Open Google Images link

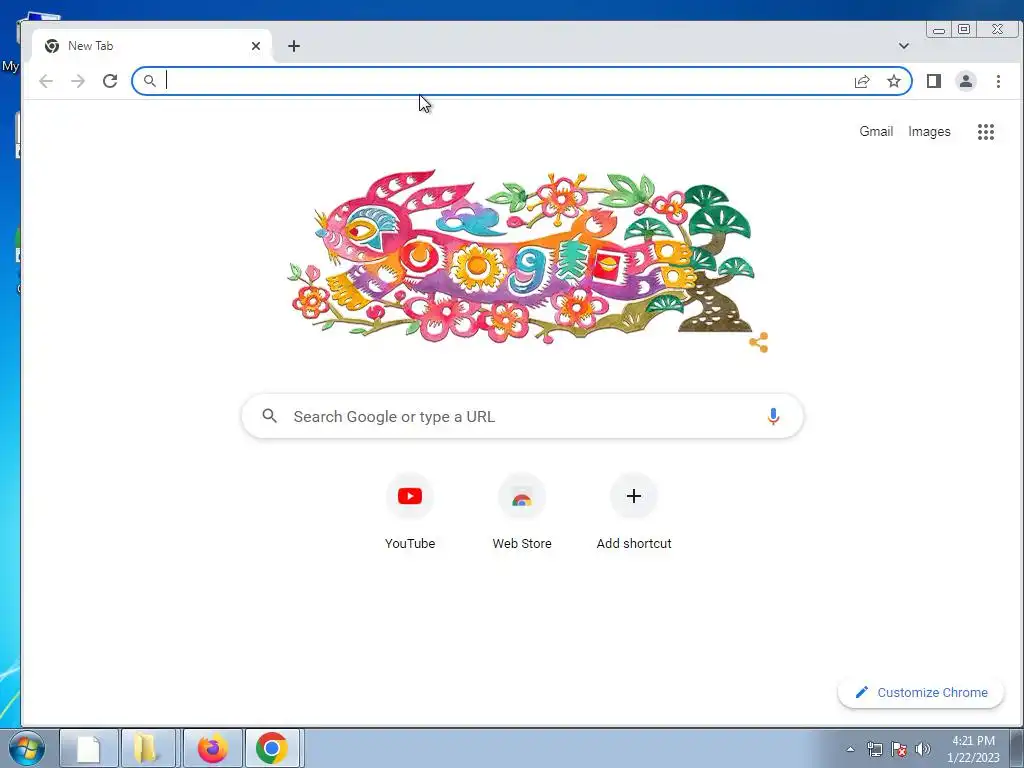(x=929, y=131)
